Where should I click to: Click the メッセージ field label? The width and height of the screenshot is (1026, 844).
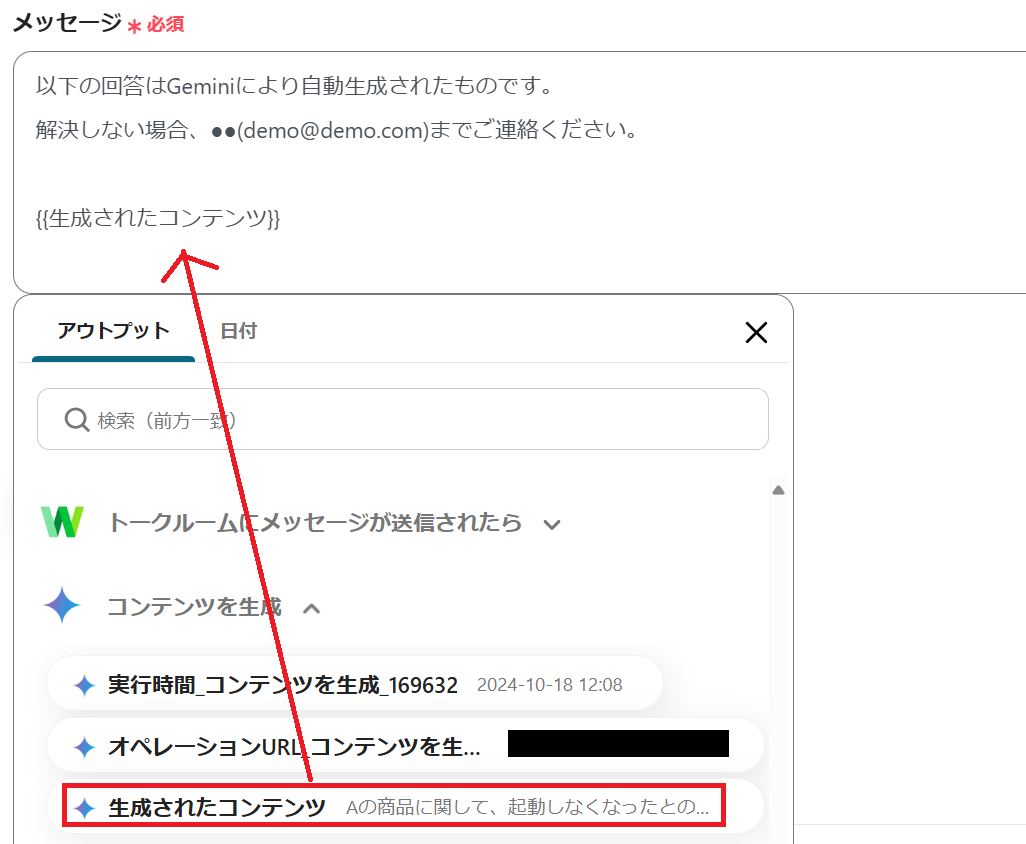pyautogui.click(x=67, y=23)
